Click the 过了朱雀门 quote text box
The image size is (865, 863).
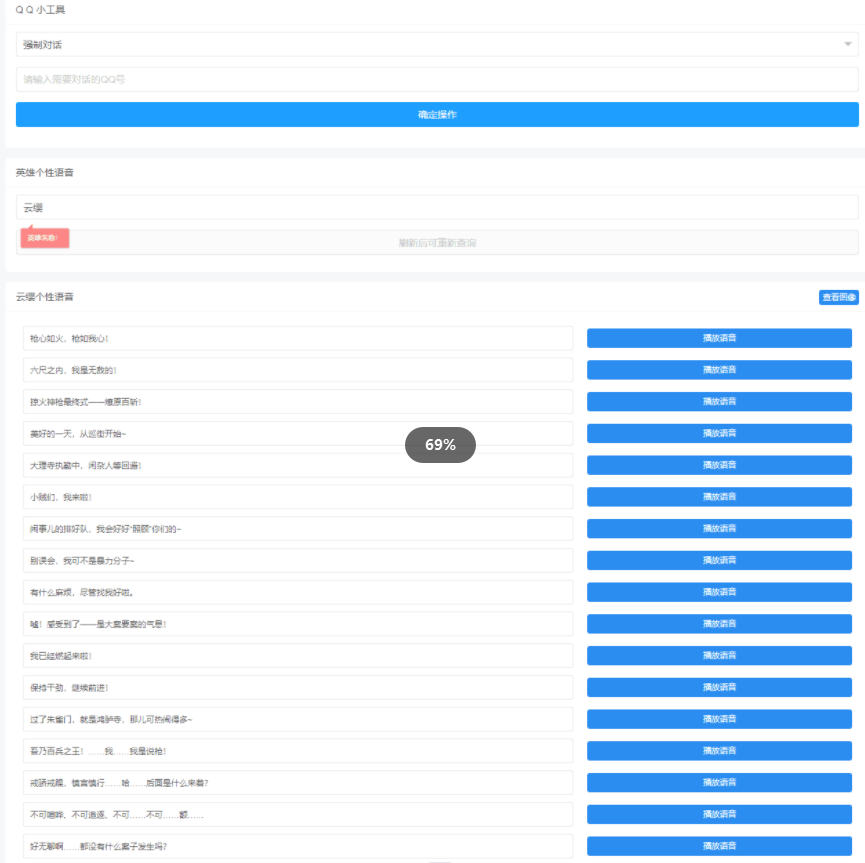297,719
